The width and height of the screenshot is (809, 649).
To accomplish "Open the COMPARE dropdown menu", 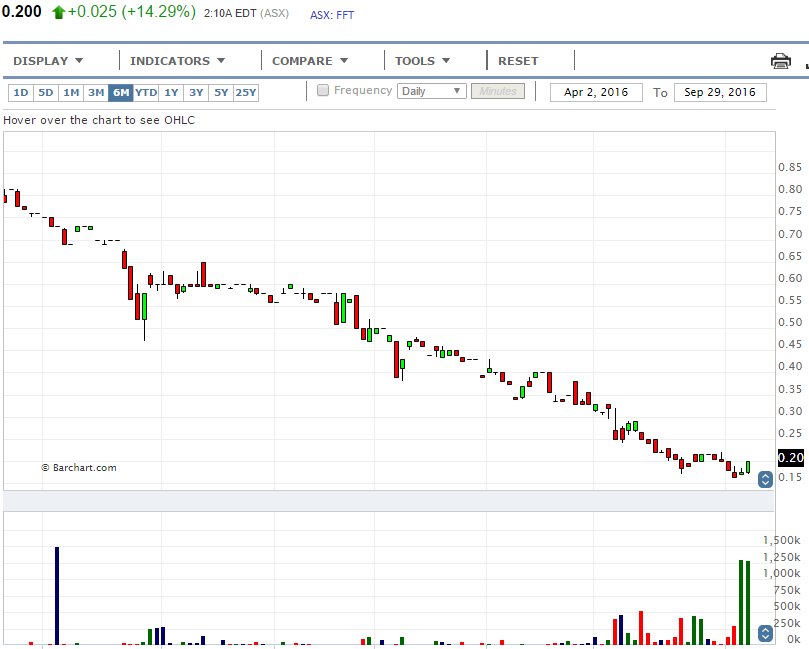I will click(310, 61).
